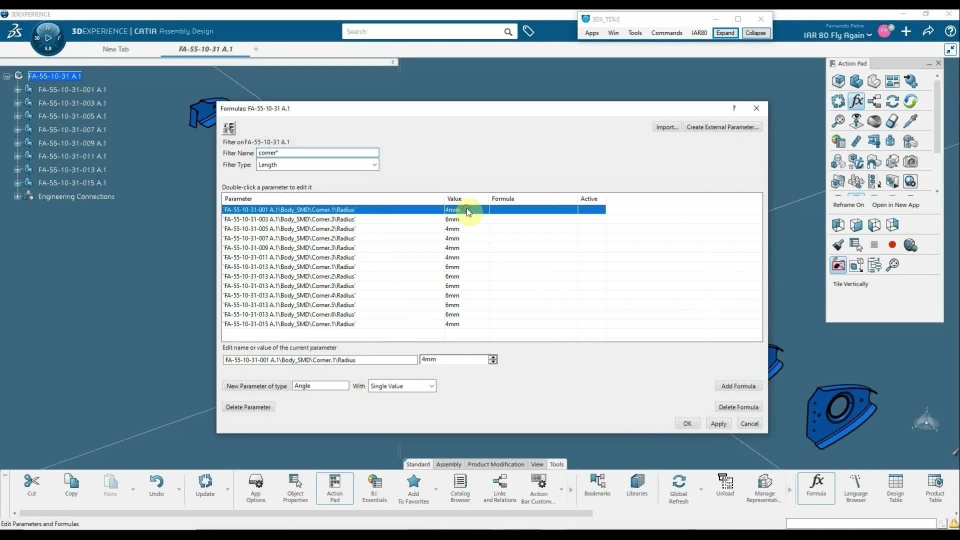The height and width of the screenshot is (540, 960).
Task: Click the top Search field
Action: tap(422, 31)
